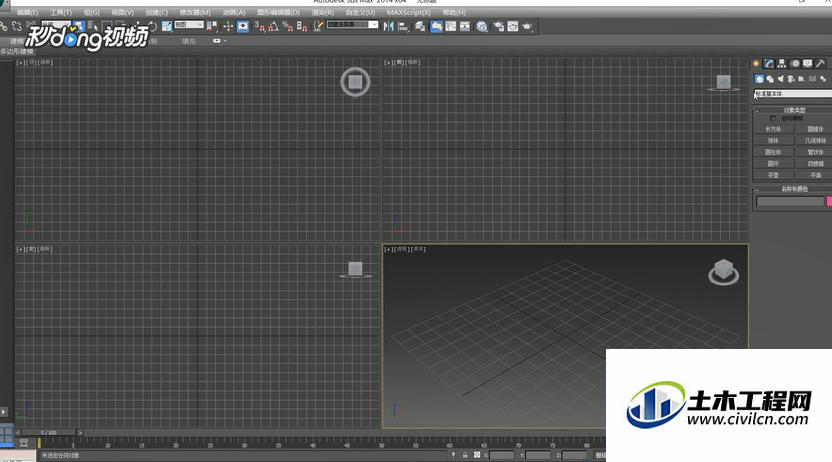The image size is (832, 462).
Task: Open the Schematic View icon
Action: [x=465, y=26]
